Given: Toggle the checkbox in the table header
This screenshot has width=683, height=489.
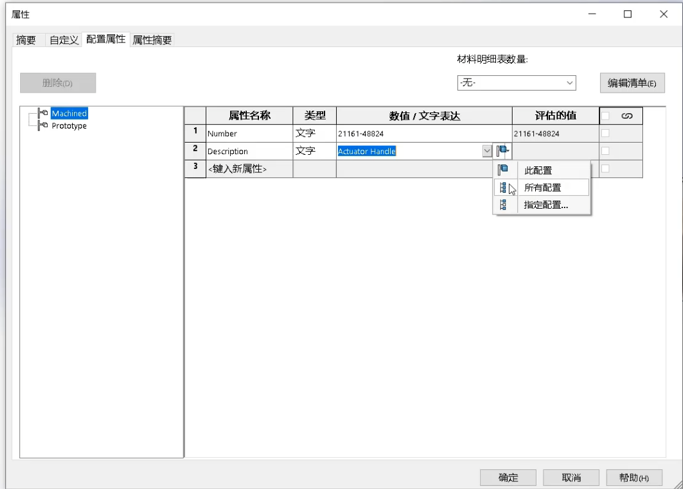Looking at the screenshot, I should coord(605,116).
